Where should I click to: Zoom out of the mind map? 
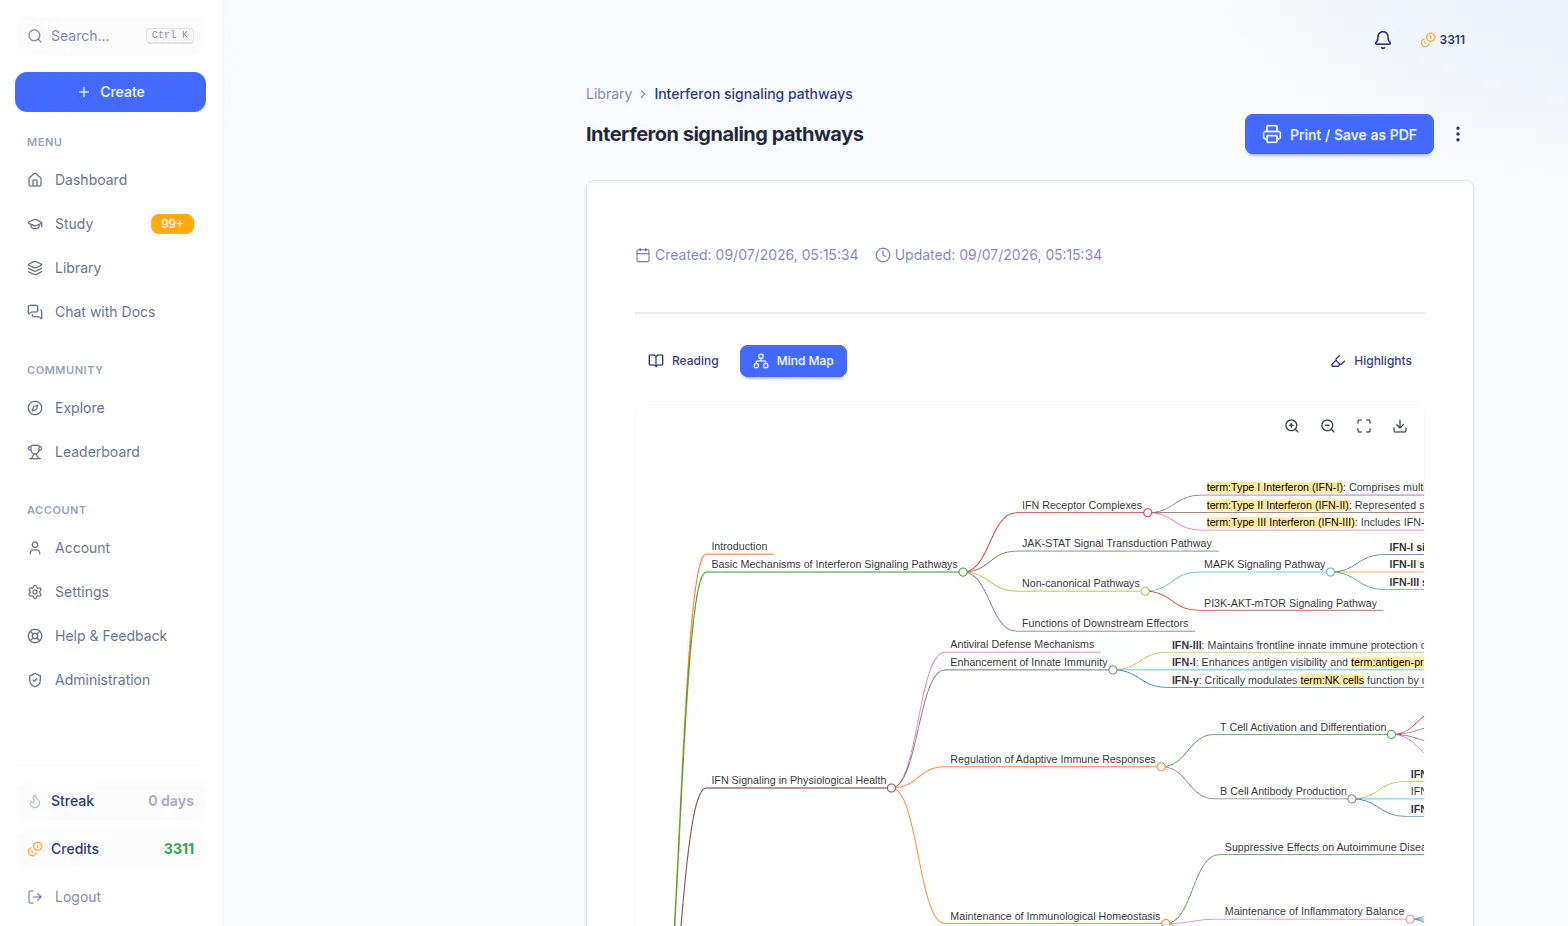[x=1328, y=426]
